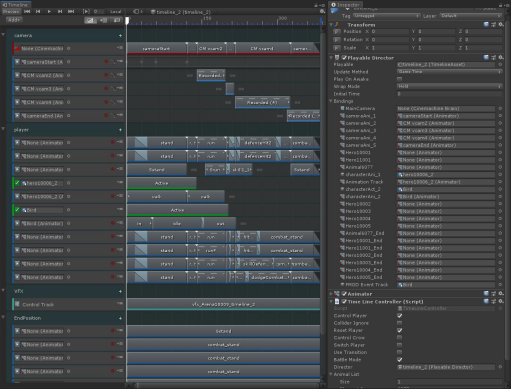Viewport: 512px width, 389px height.
Task: Open the Transform component gear menu
Action: pyautogui.click(x=501, y=25)
